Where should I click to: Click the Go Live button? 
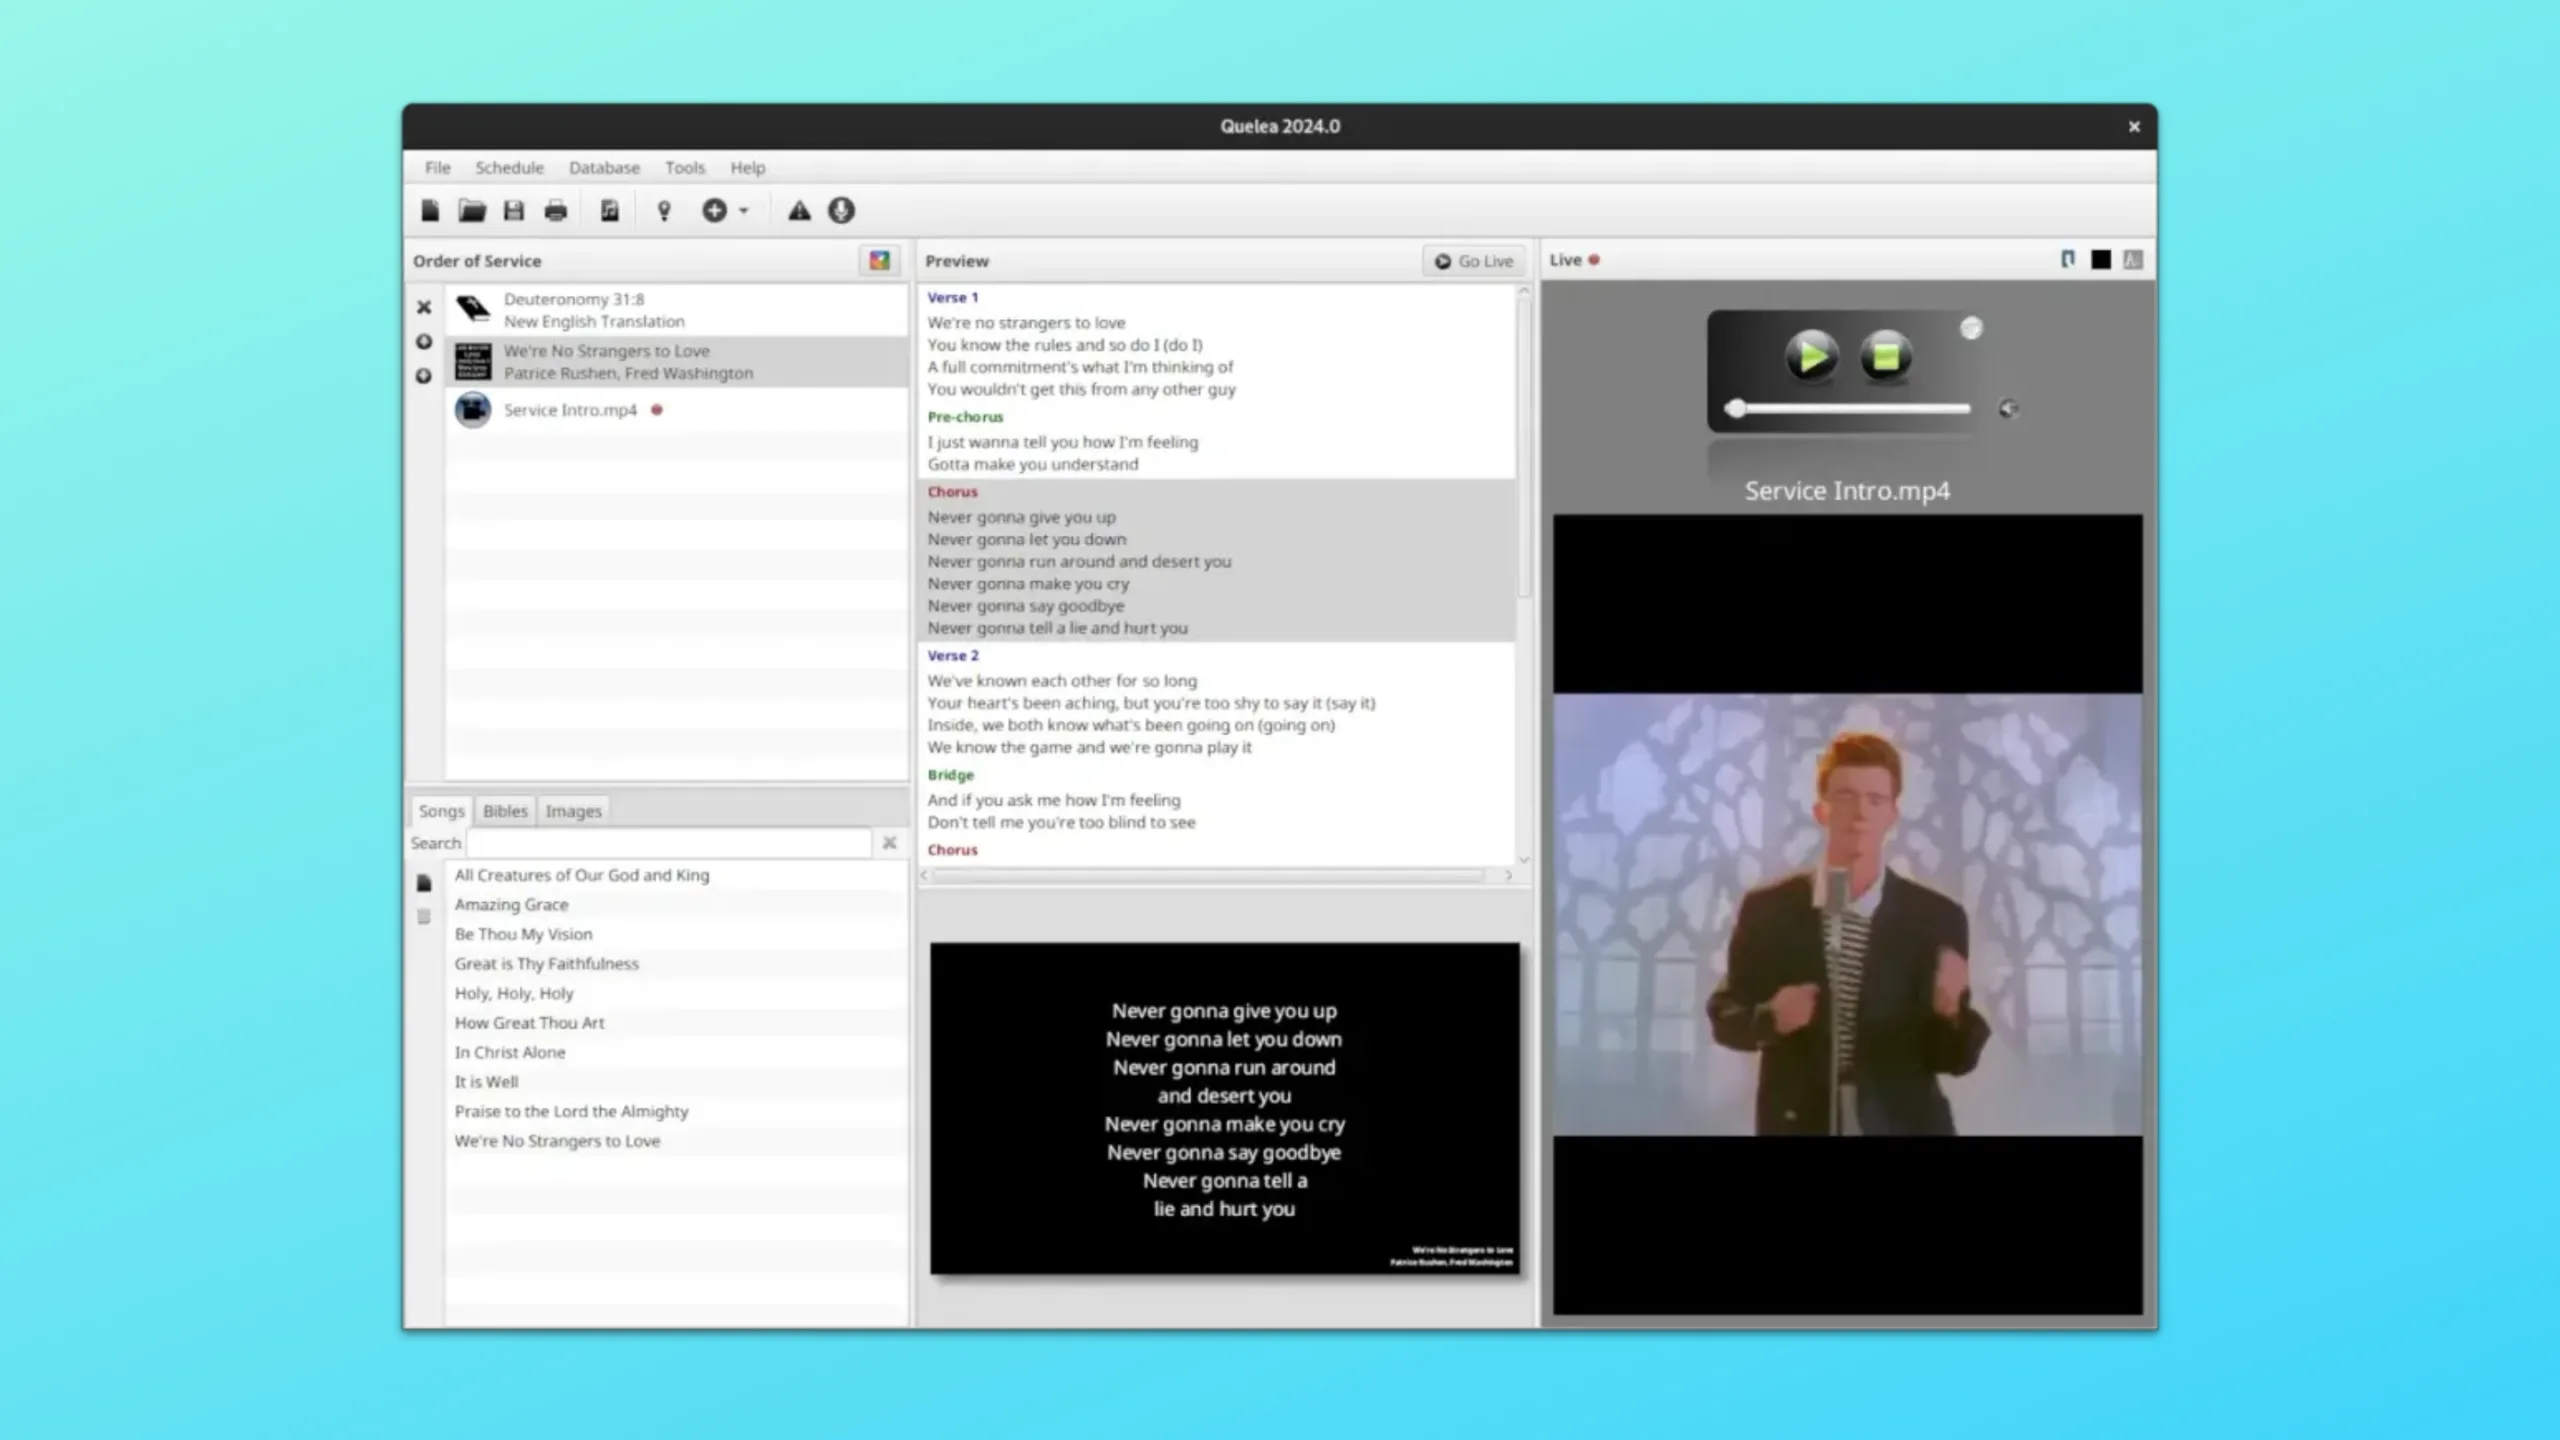(x=1474, y=261)
